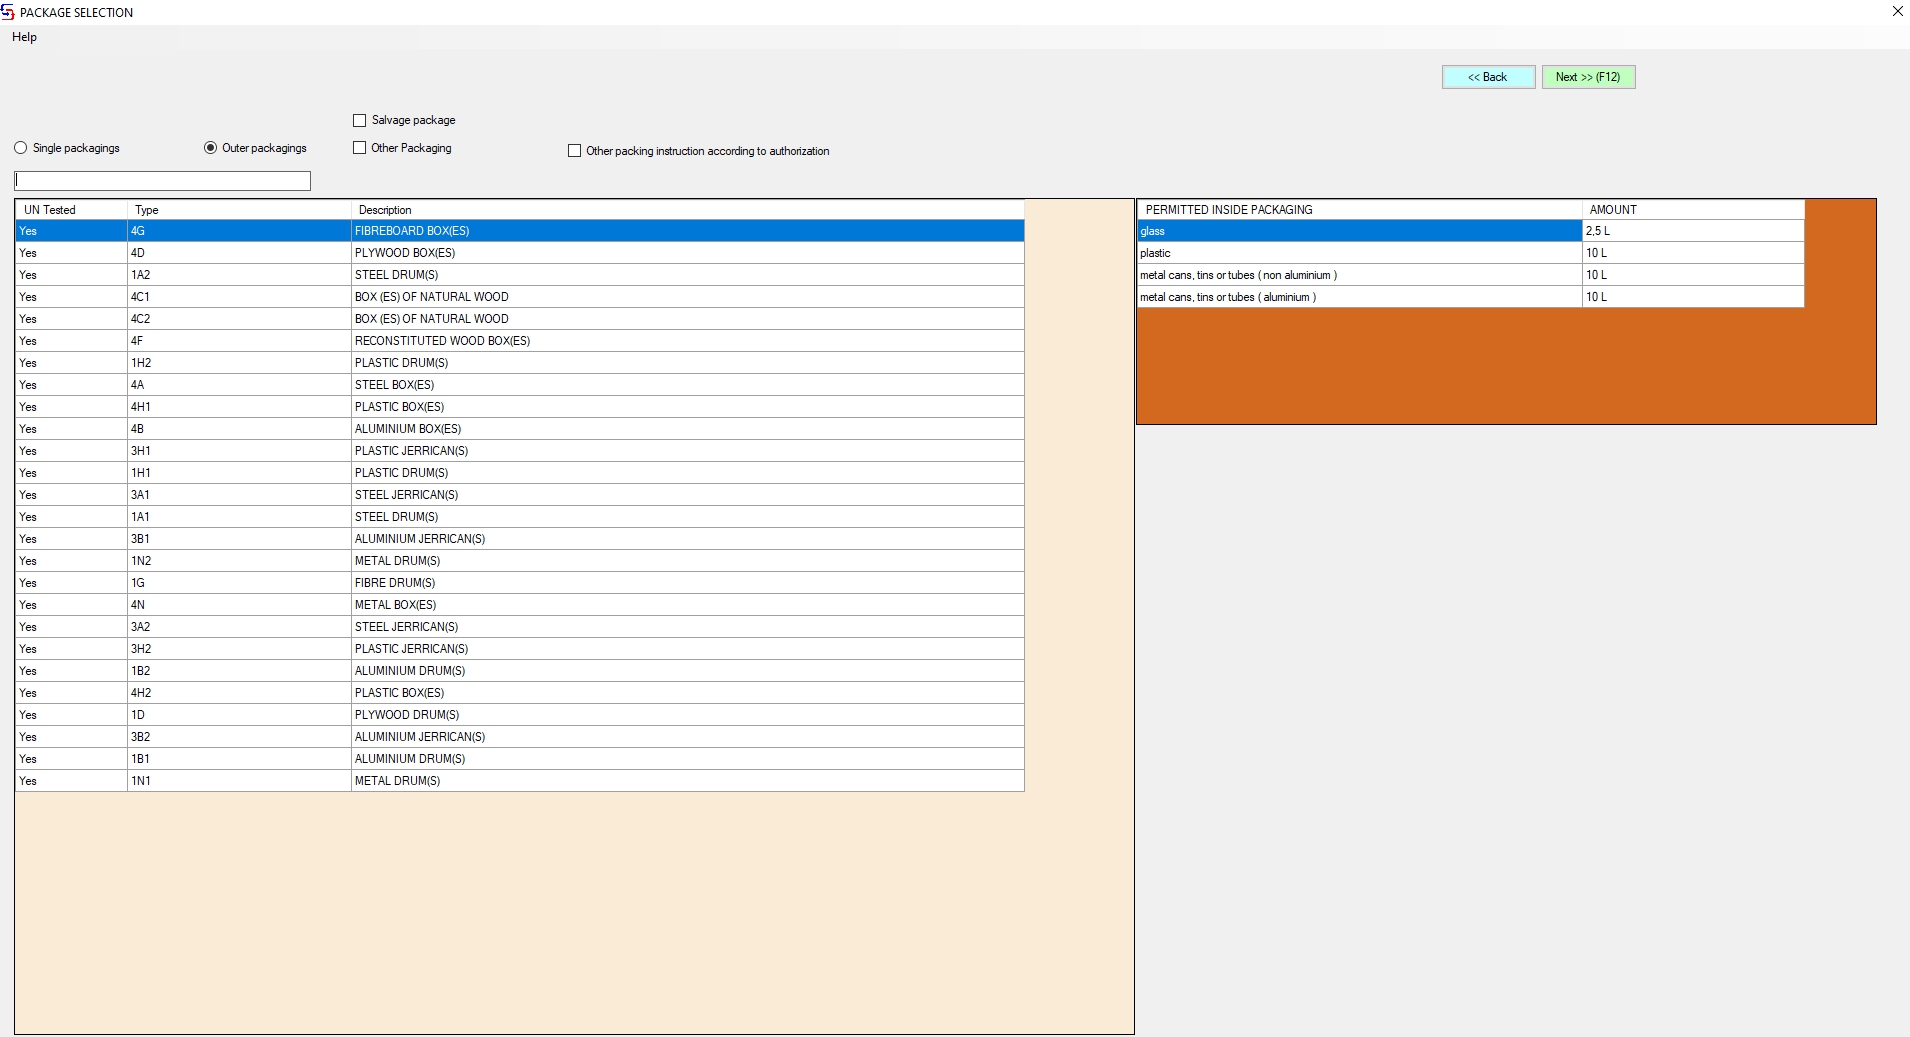
Task: Choose the Outer packagings radio option
Action: pos(211,148)
